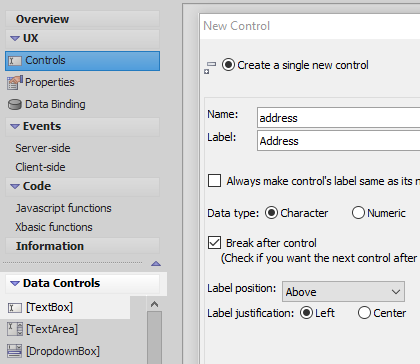Select [TextArea] in Data Controls
The width and height of the screenshot is (420, 364).
pos(52,329)
